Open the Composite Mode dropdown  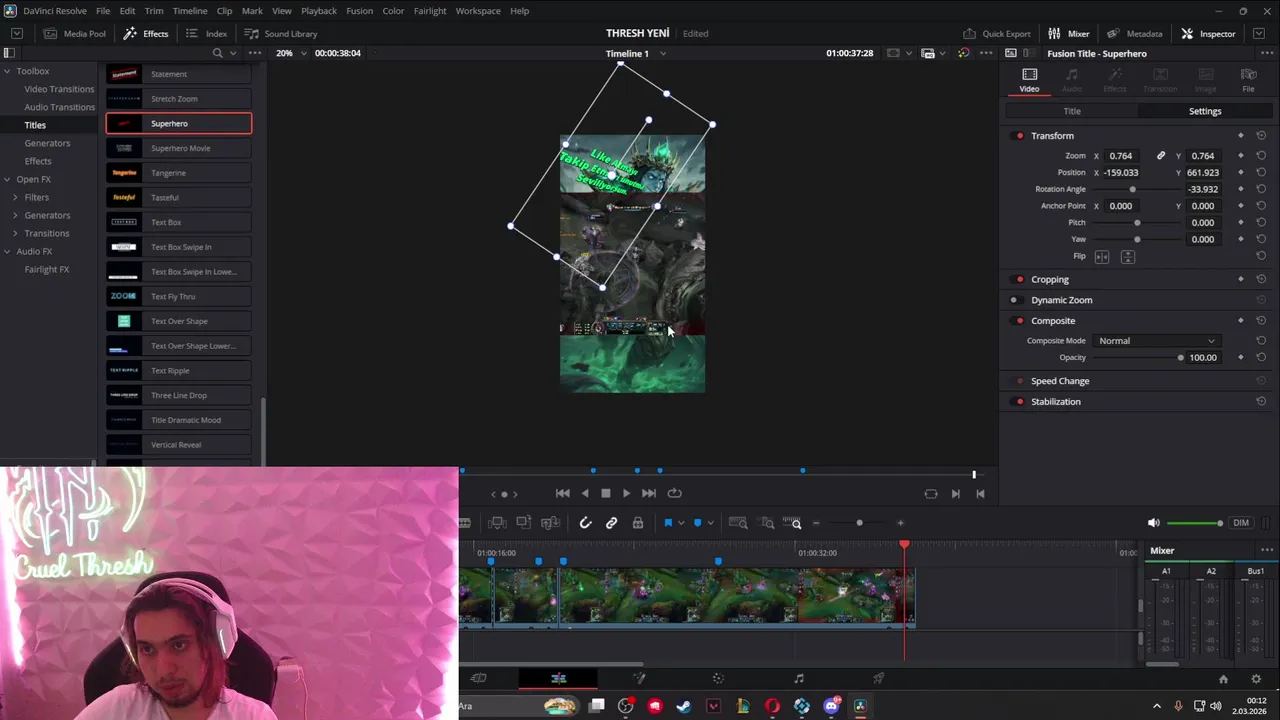1157,341
